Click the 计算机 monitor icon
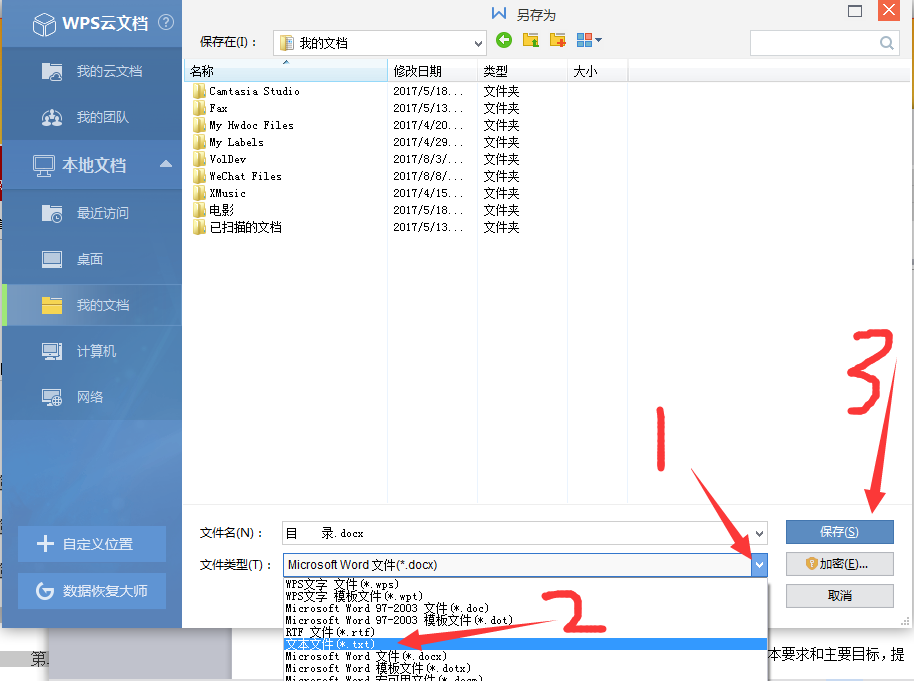This screenshot has height=681, width=914. coord(52,351)
